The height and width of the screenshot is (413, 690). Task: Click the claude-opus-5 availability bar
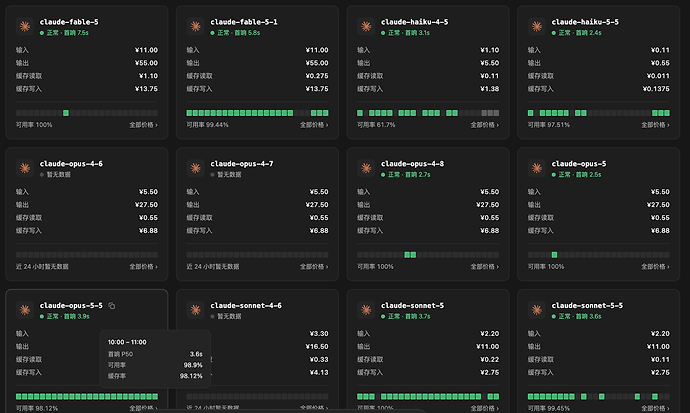(599, 255)
